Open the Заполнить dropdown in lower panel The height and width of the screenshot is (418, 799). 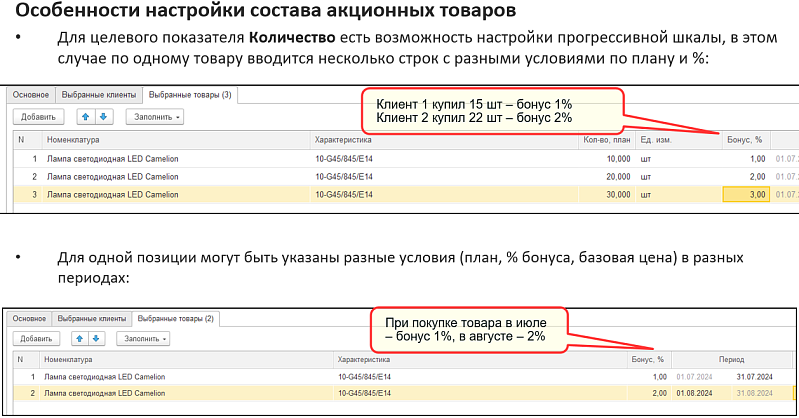[x=143, y=338]
